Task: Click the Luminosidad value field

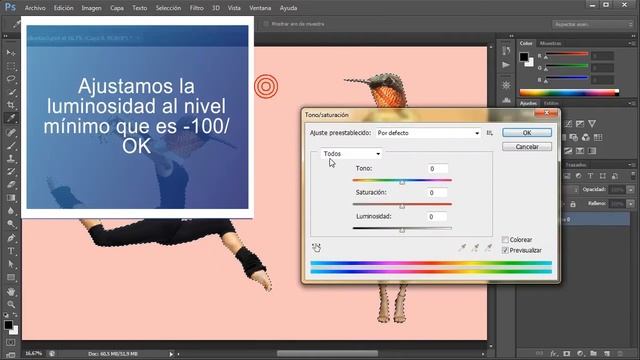Action: click(437, 217)
